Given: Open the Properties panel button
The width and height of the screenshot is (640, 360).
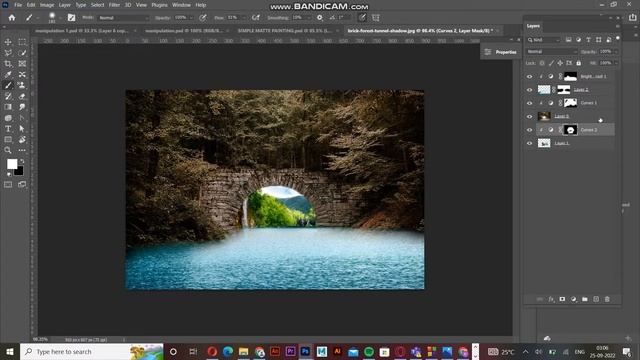Looking at the screenshot, I should point(501,52).
